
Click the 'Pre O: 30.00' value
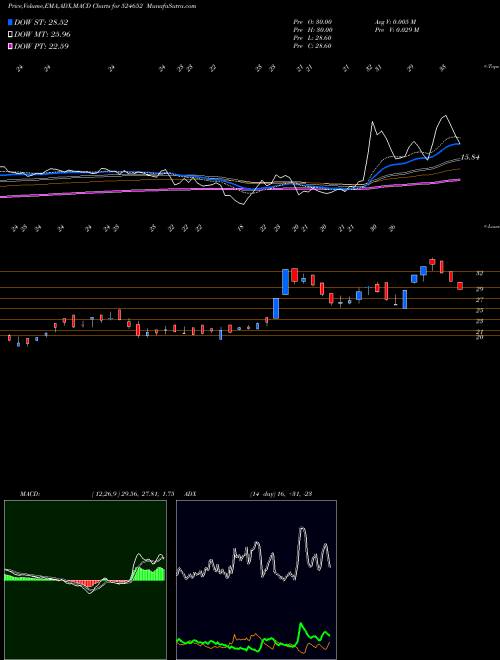[313, 22]
